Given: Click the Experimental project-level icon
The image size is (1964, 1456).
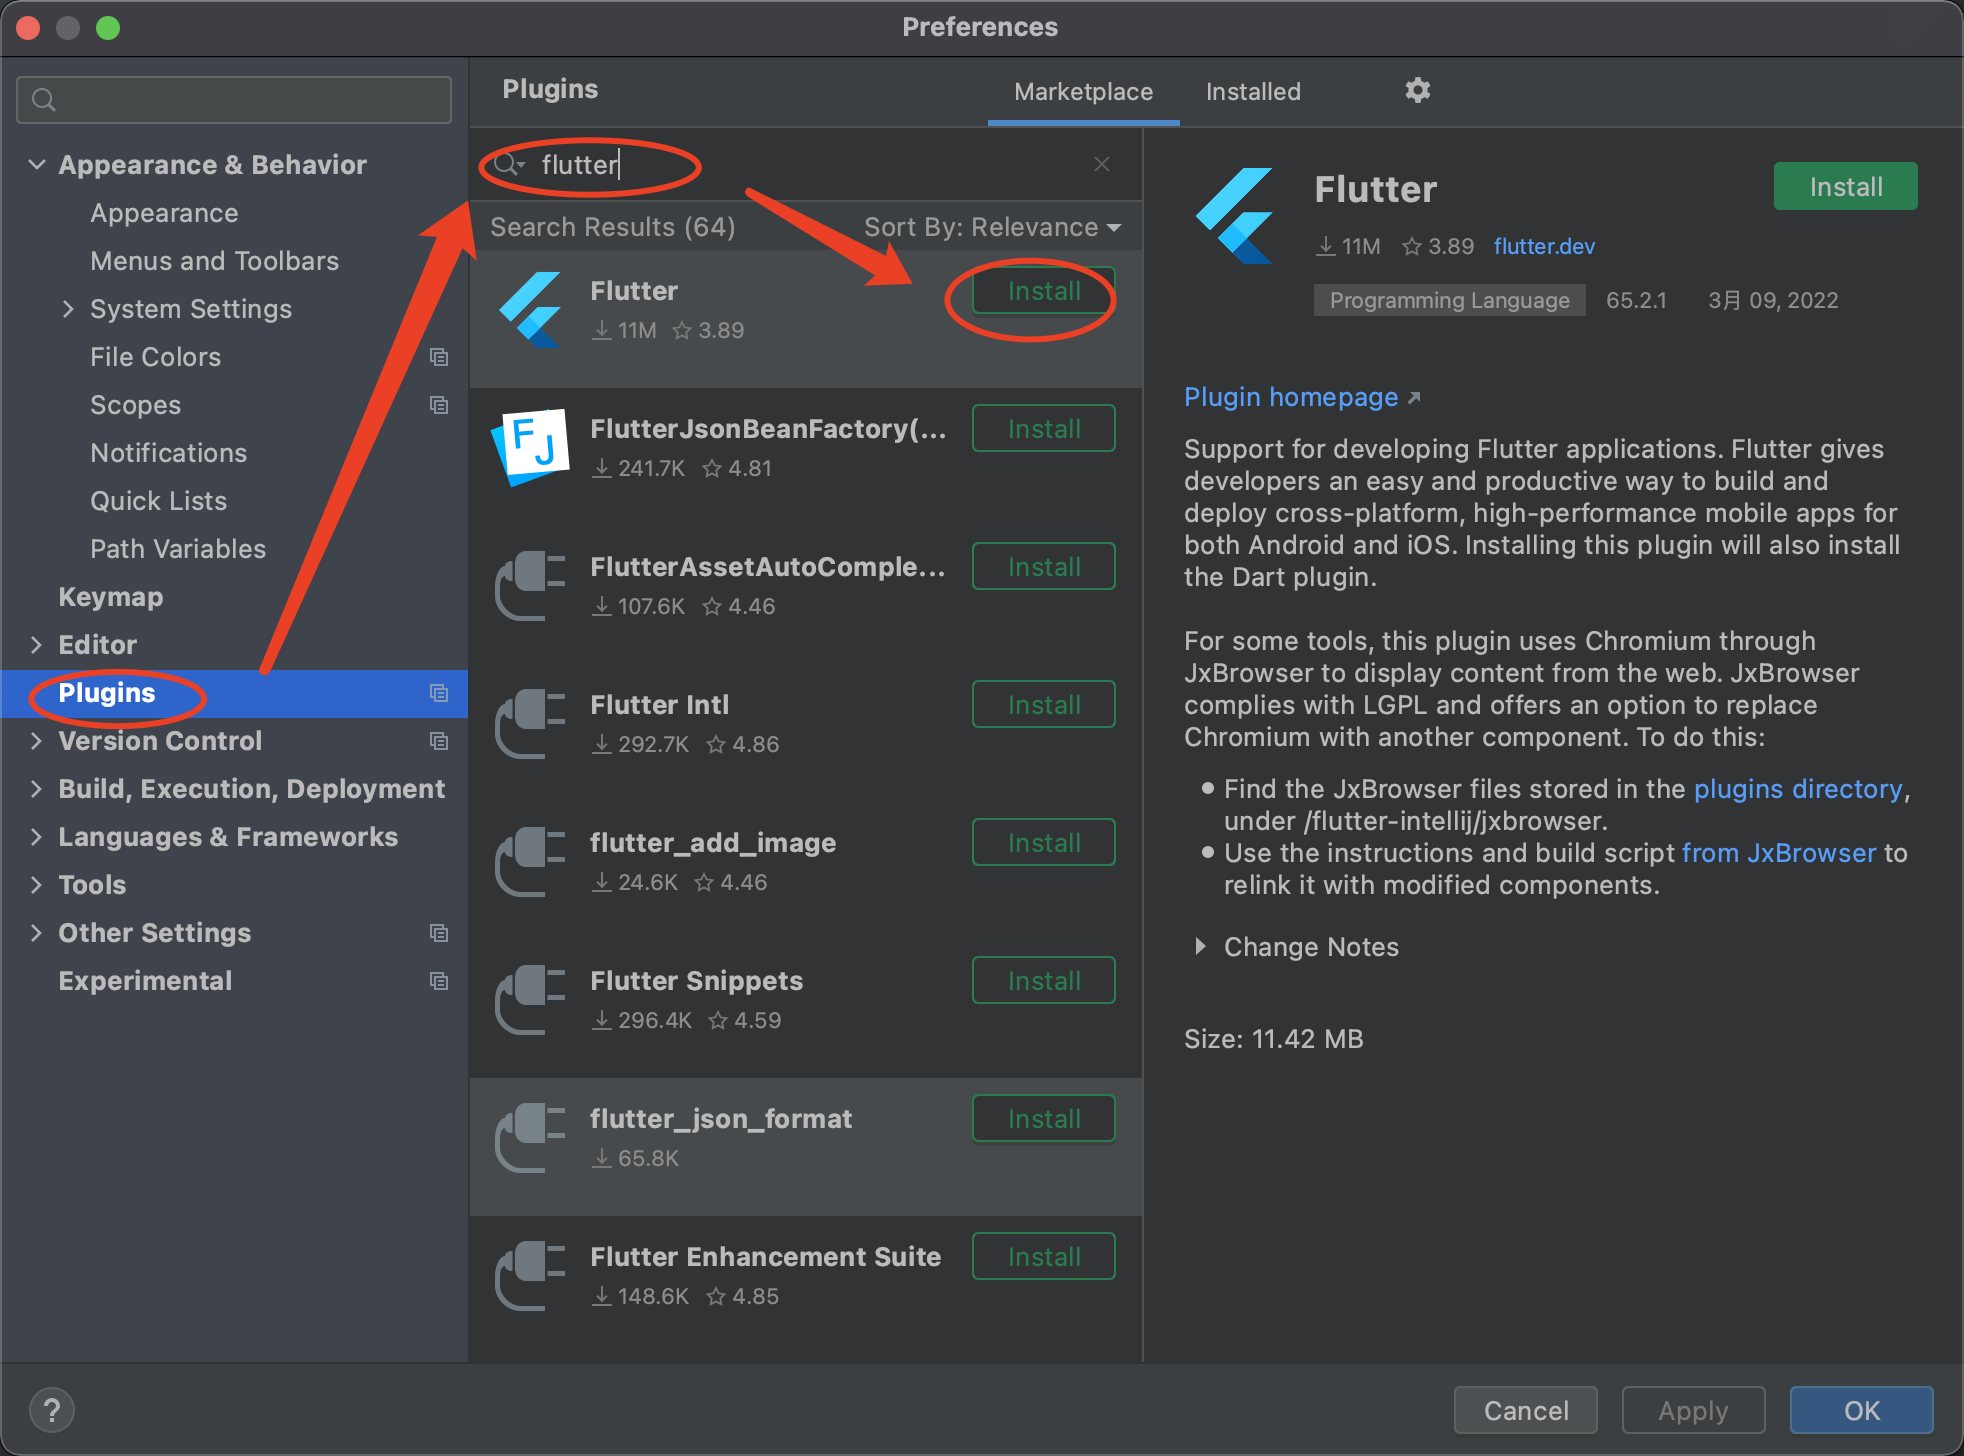Looking at the screenshot, I should coord(438,981).
